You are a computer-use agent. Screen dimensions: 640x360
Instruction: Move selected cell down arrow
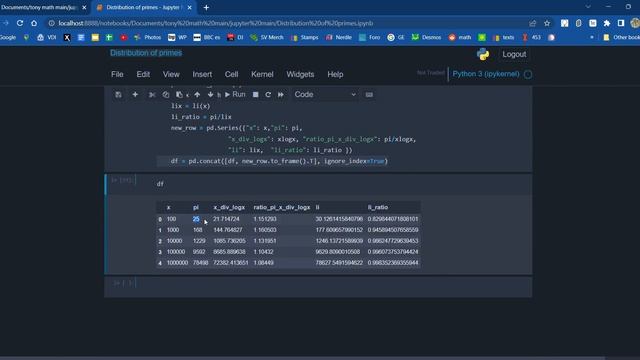click(x=210, y=95)
